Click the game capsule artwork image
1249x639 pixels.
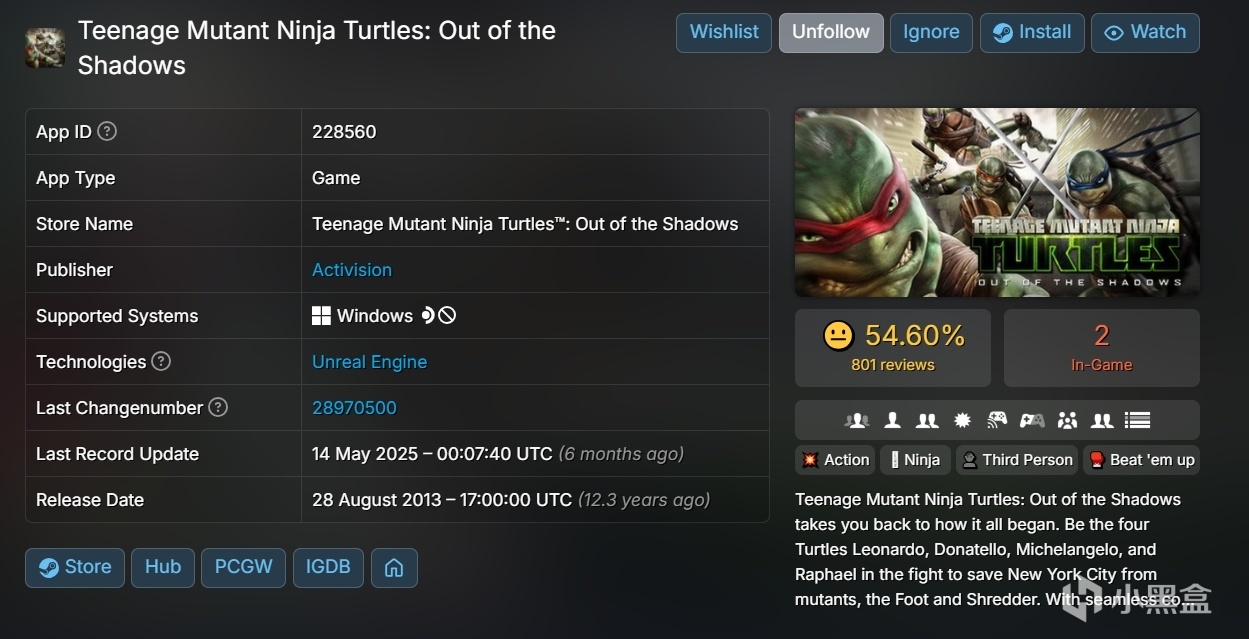[x=997, y=202]
